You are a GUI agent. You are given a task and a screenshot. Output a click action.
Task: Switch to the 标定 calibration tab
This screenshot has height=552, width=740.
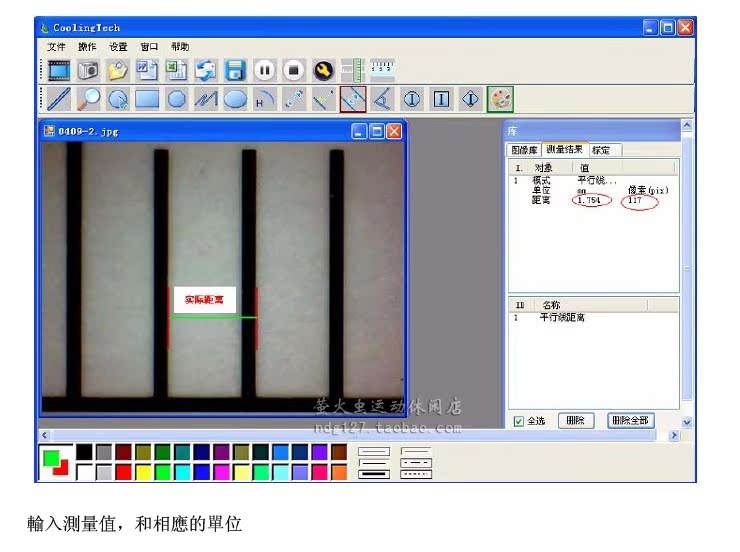[x=602, y=150]
